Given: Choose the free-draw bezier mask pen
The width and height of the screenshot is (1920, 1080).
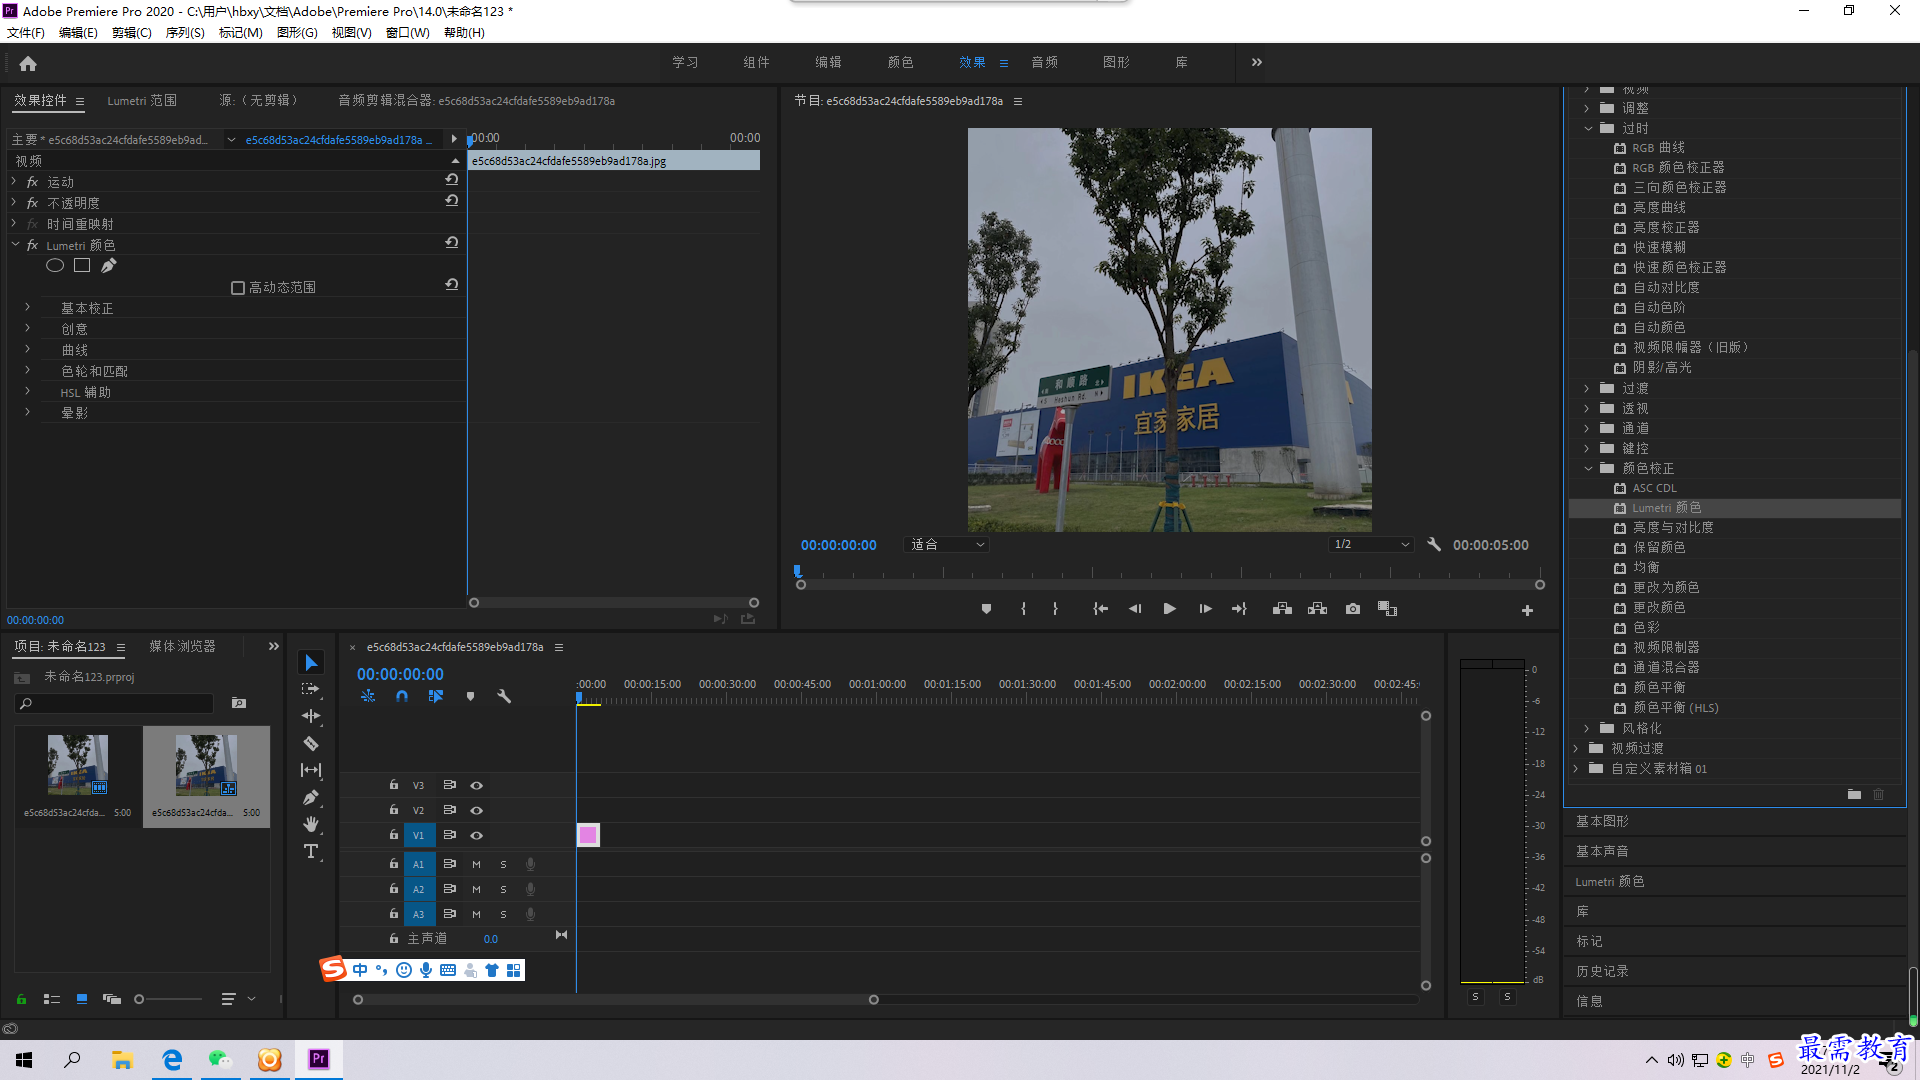Looking at the screenshot, I should coord(109,265).
